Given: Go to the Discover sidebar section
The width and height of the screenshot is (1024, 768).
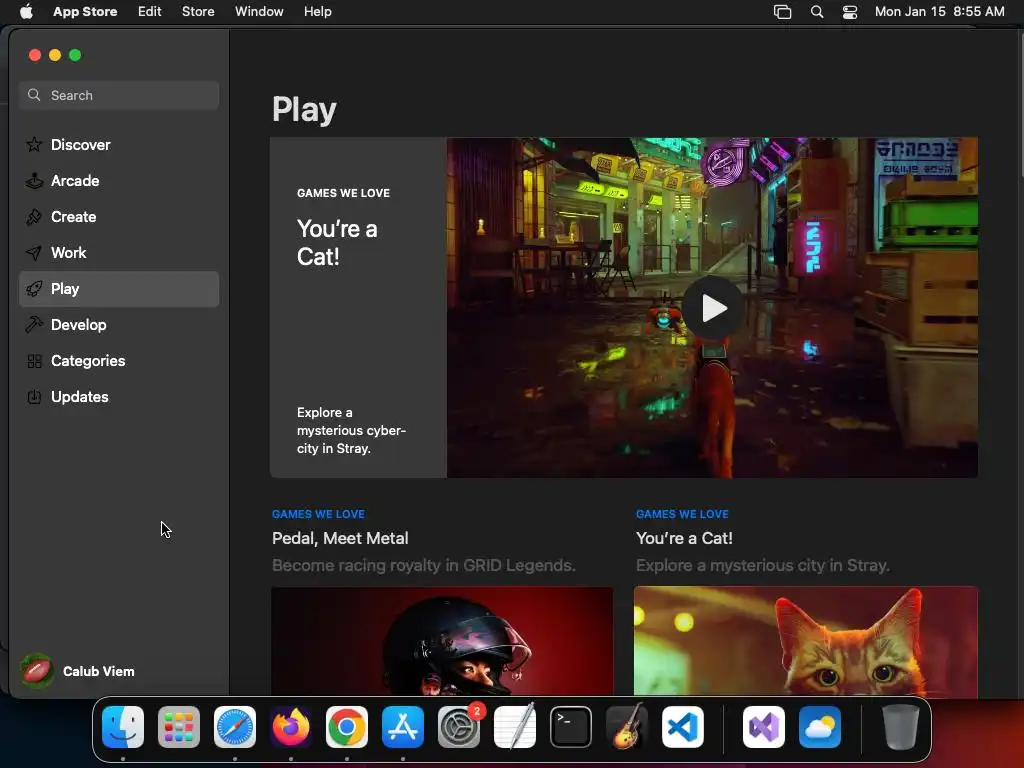Looking at the screenshot, I should tap(119, 144).
